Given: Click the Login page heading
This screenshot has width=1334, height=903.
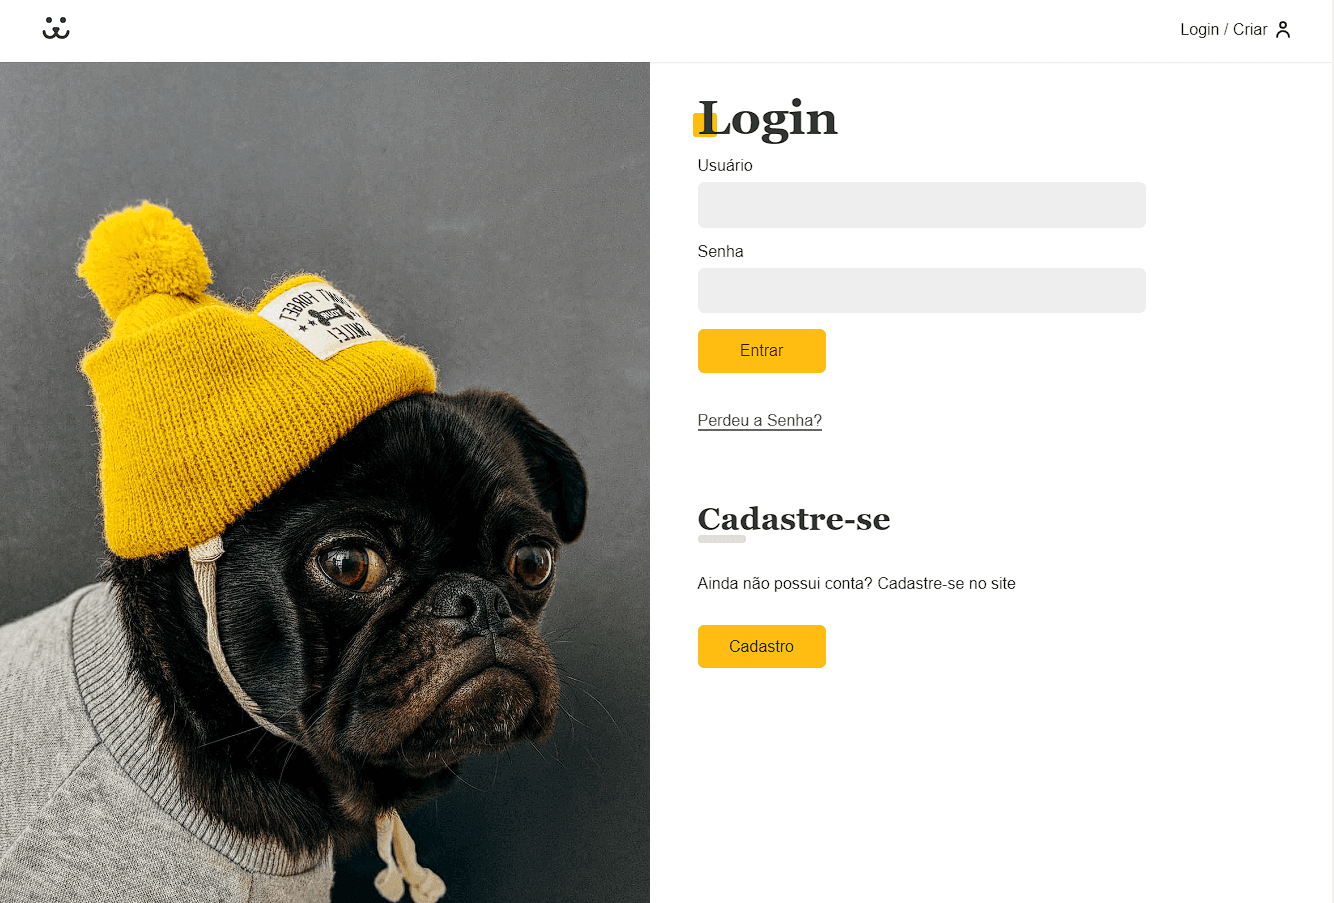Looking at the screenshot, I should (x=767, y=120).
